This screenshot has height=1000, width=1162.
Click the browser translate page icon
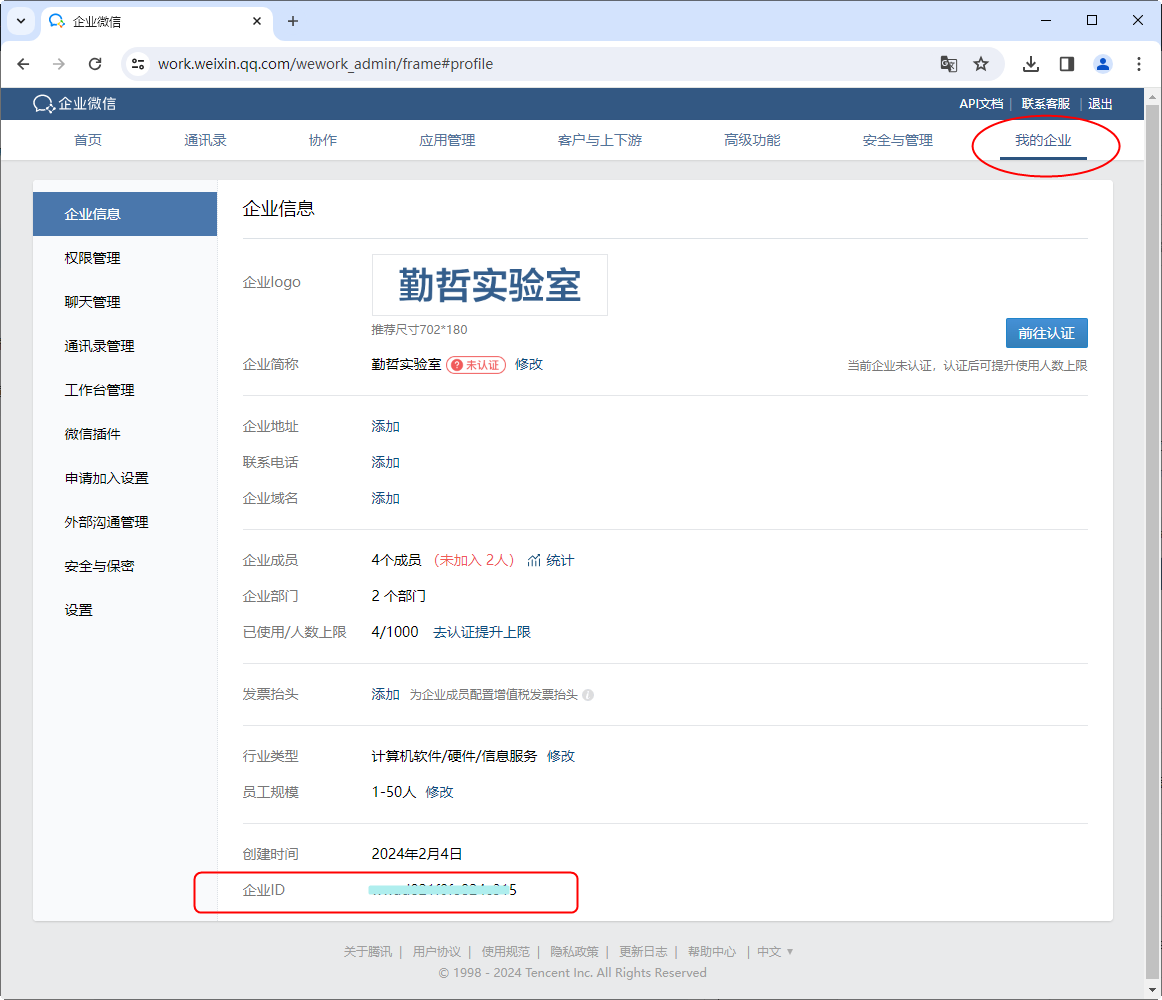pyautogui.click(x=948, y=64)
